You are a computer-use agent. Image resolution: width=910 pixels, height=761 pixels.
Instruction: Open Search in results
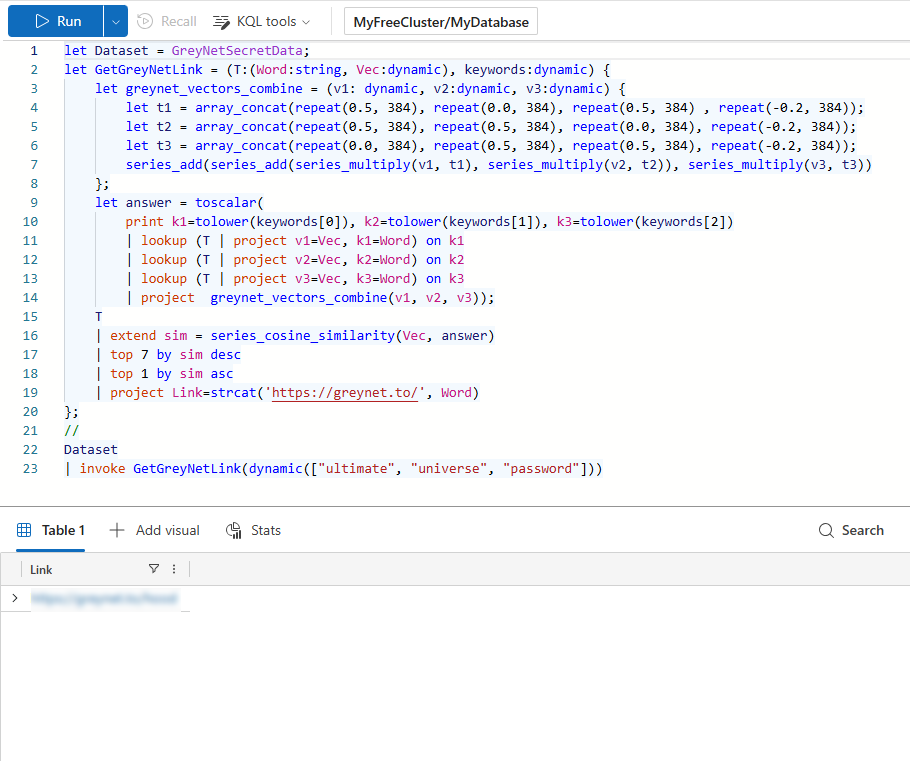tap(851, 530)
